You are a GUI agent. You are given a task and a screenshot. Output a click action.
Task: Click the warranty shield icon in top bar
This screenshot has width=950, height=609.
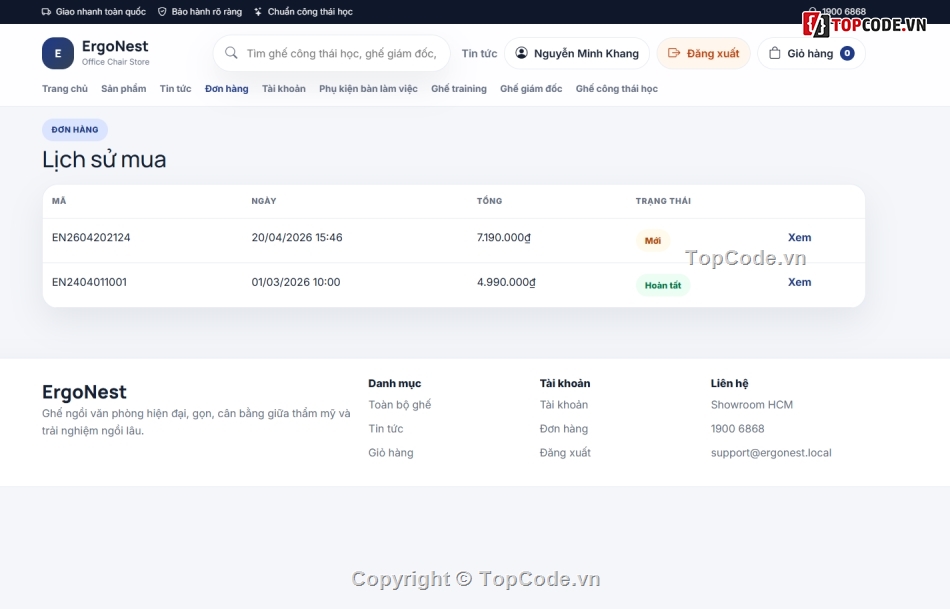pyautogui.click(x=162, y=12)
